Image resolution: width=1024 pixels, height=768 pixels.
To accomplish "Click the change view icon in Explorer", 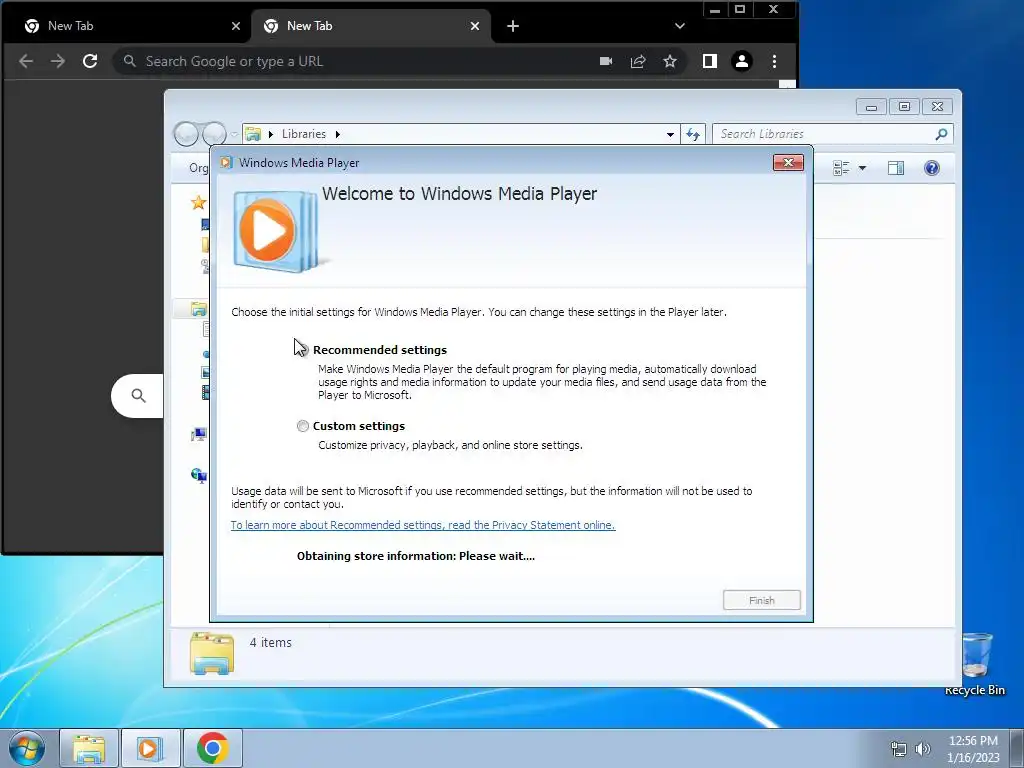I will coord(841,168).
